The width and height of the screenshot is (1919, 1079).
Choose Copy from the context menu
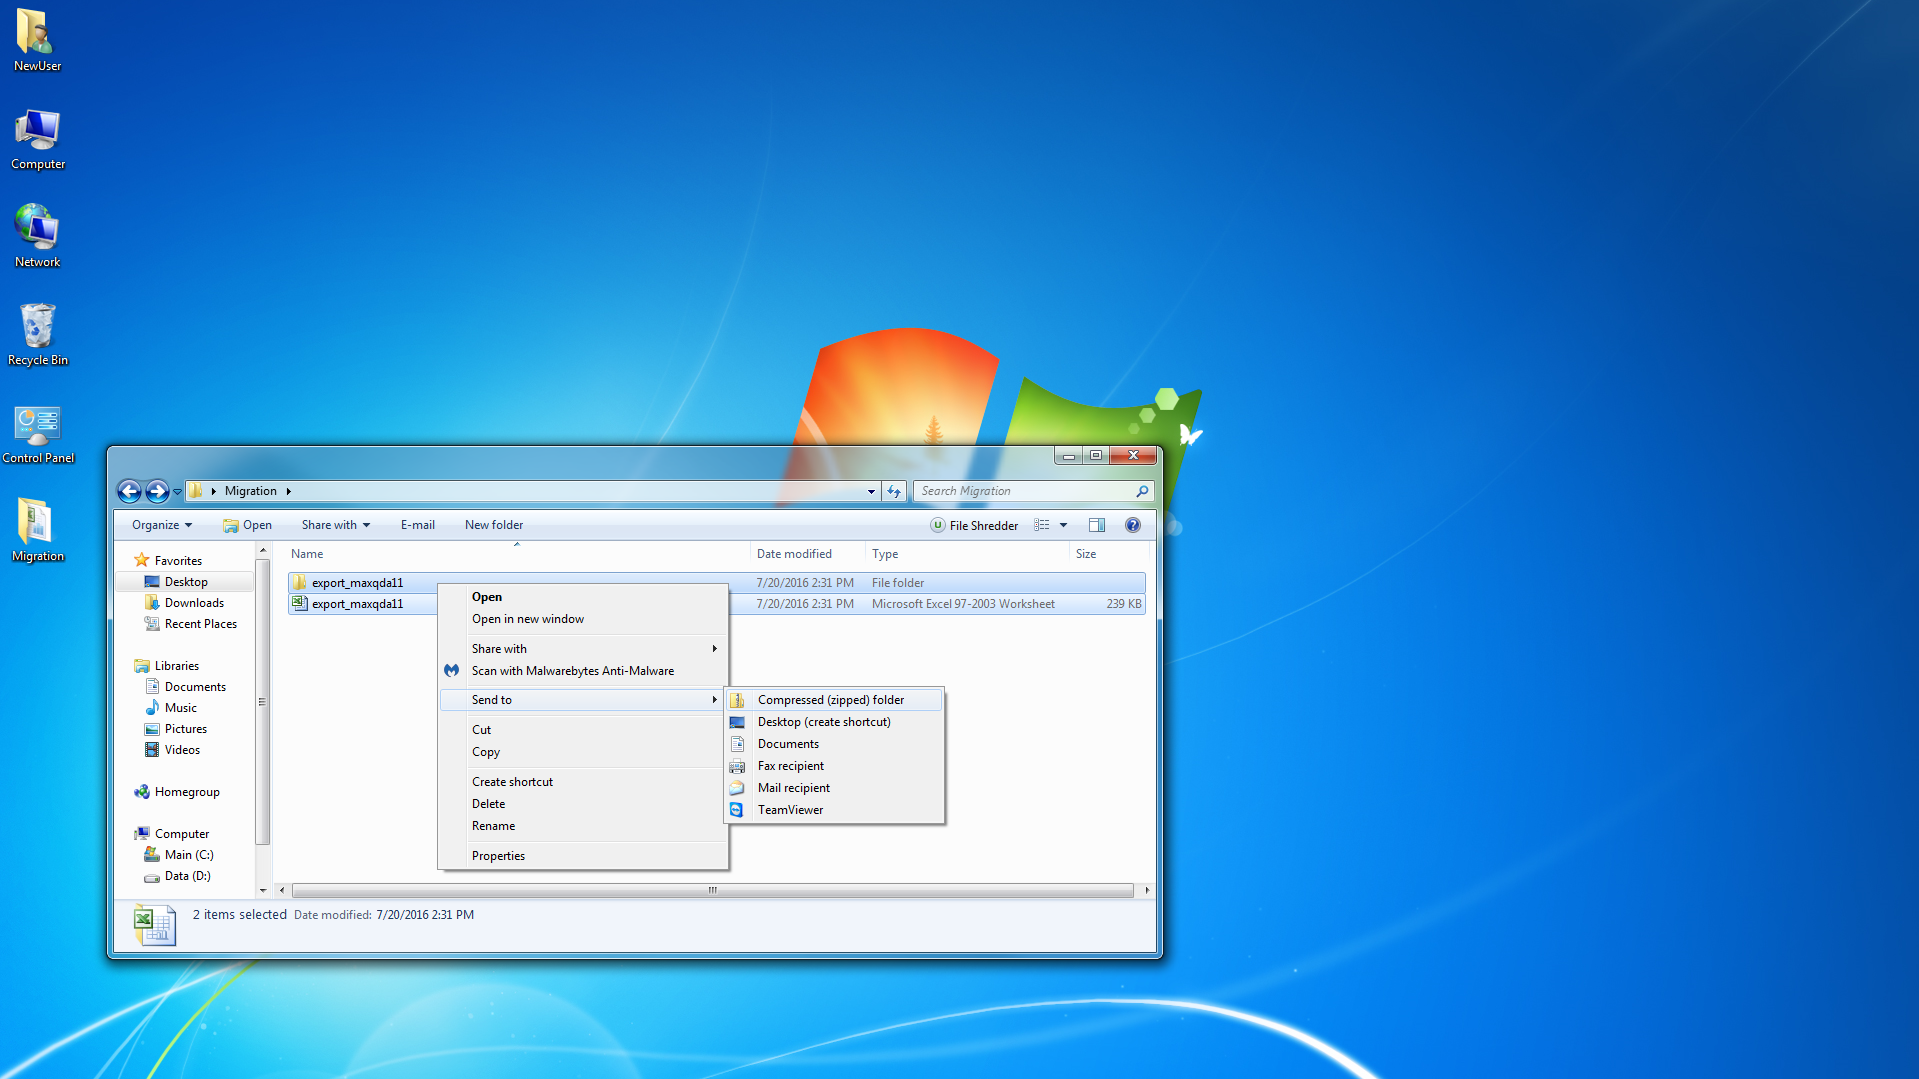click(x=584, y=752)
